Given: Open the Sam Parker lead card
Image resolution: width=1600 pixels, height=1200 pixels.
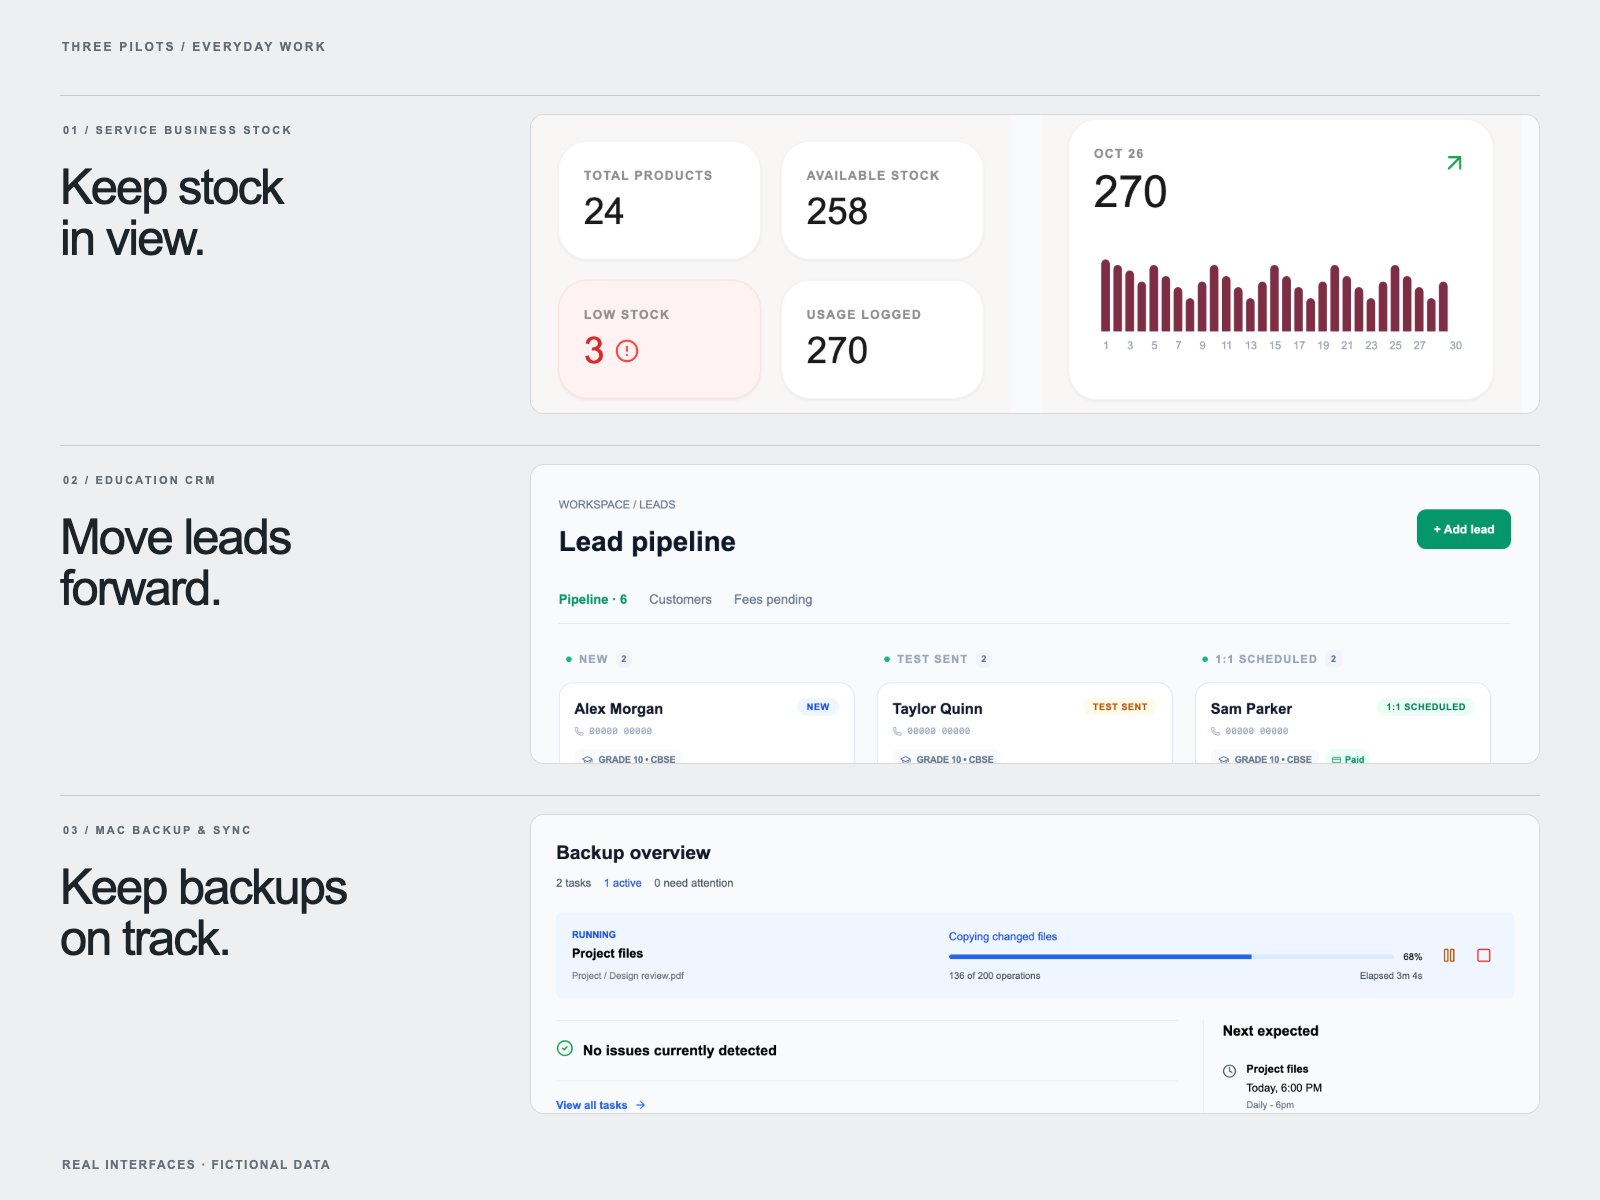Looking at the screenshot, I should point(1342,724).
